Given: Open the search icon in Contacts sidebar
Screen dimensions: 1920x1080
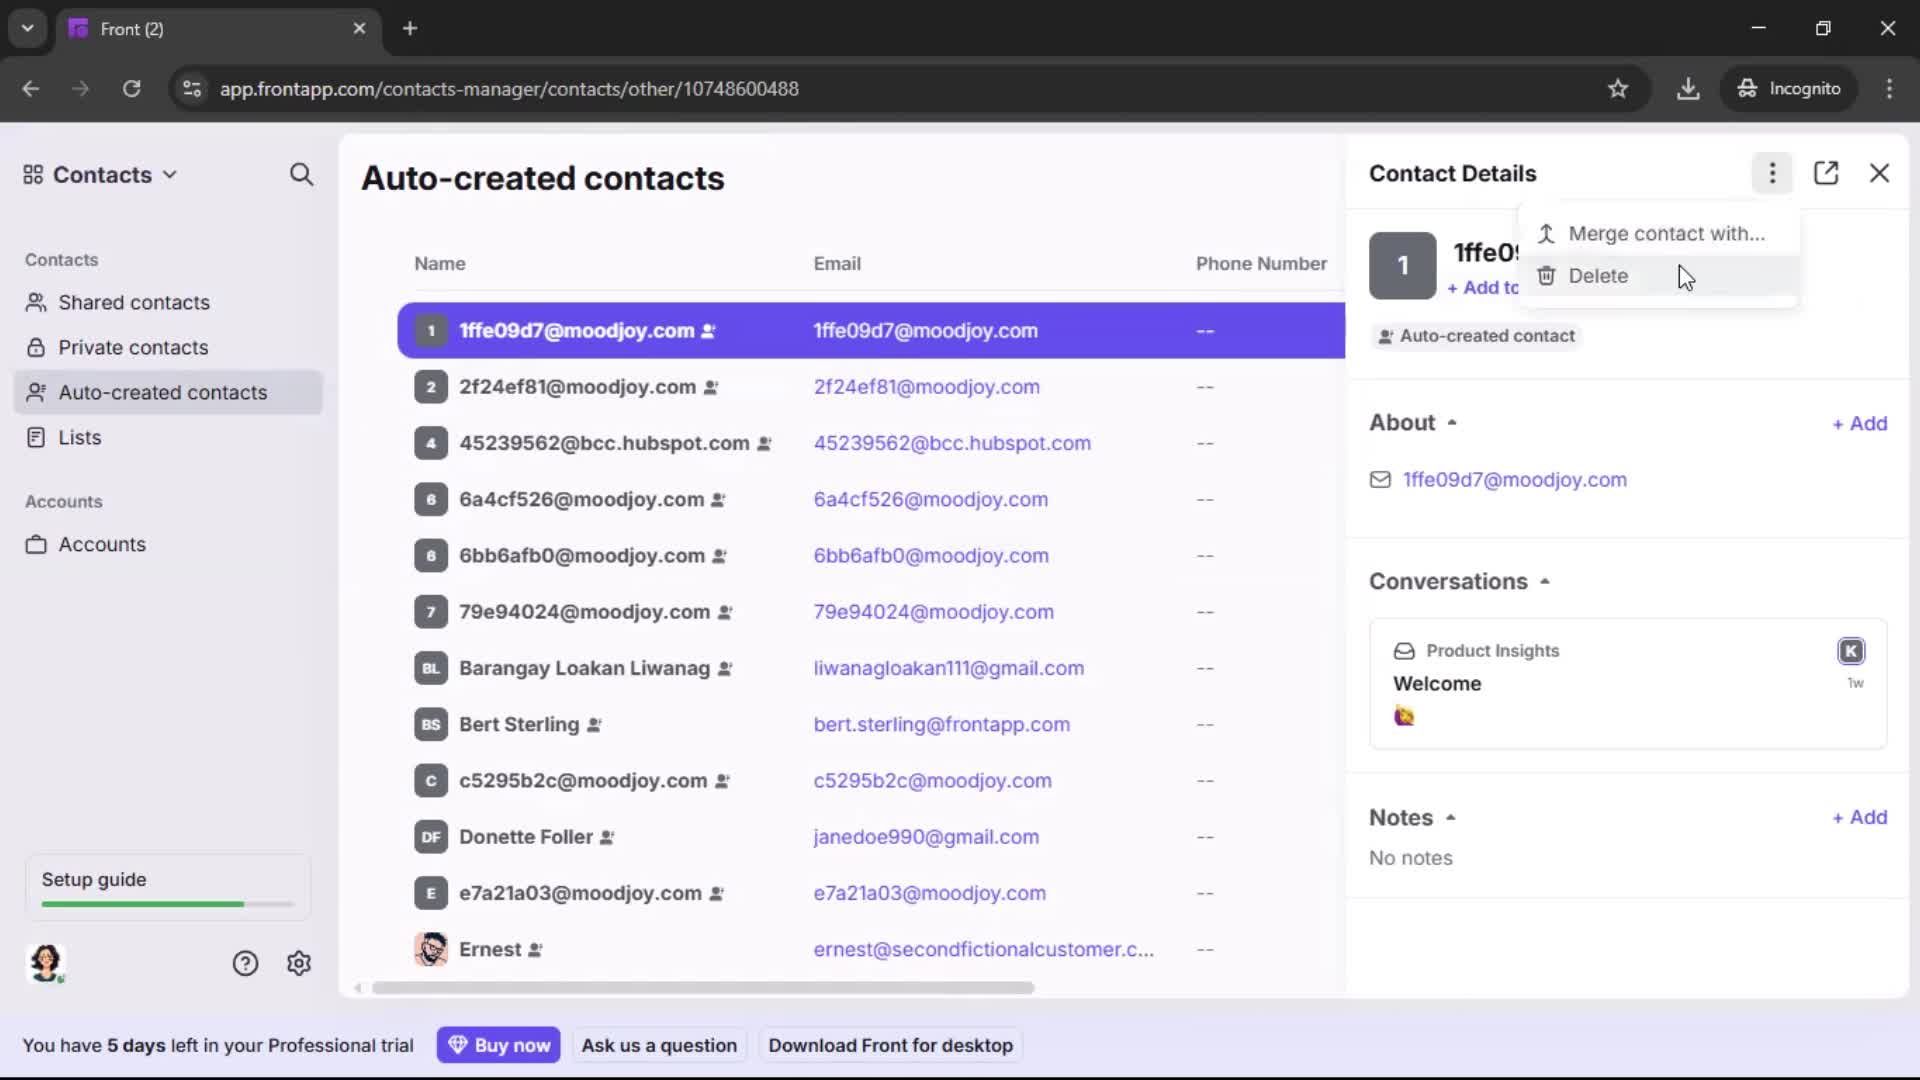Looking at the screenshot, I should tap(302, 174).
